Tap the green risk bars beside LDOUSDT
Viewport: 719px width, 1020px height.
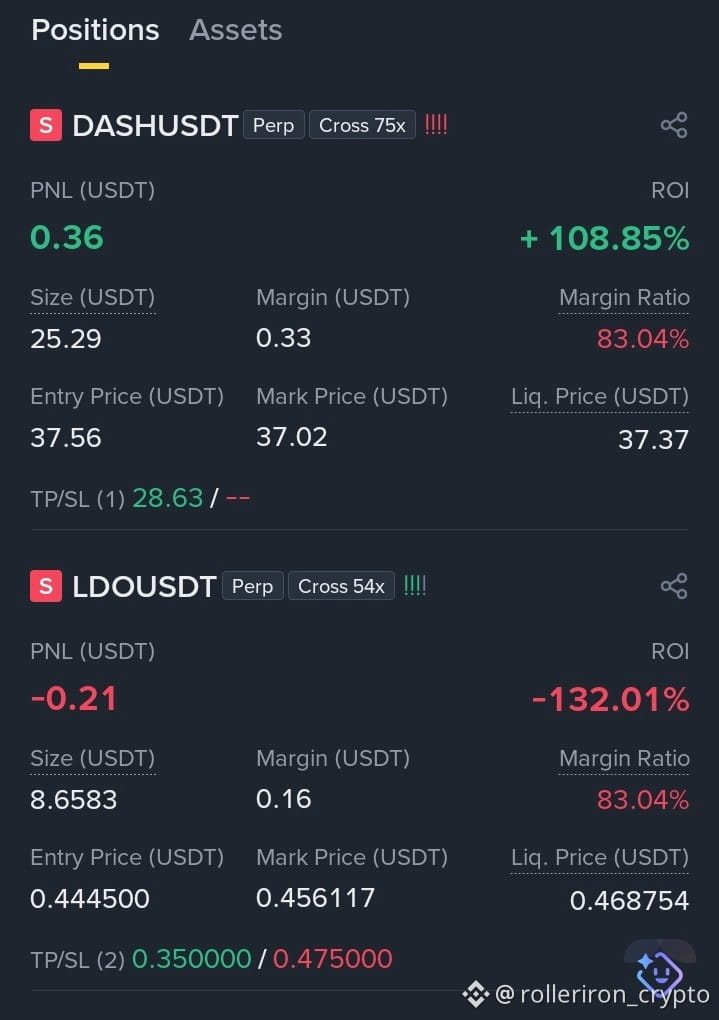415,585
